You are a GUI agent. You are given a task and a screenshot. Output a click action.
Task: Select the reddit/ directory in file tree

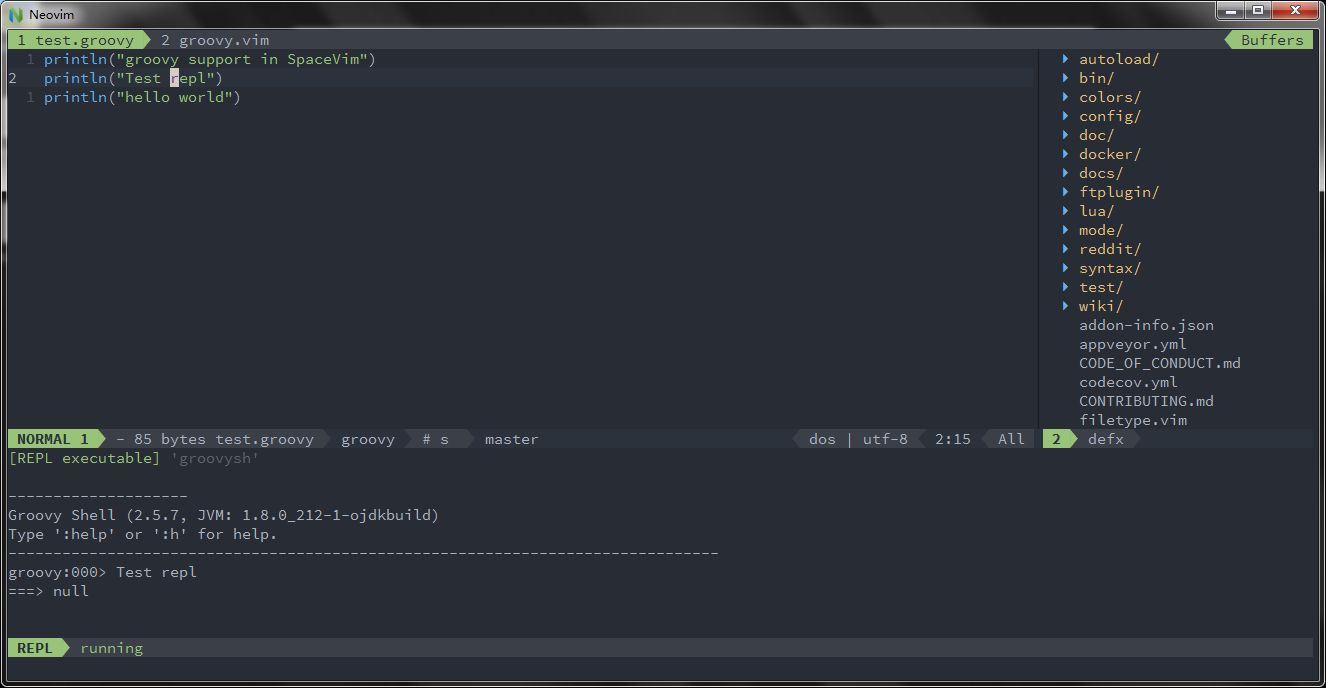pos(1110,249)
